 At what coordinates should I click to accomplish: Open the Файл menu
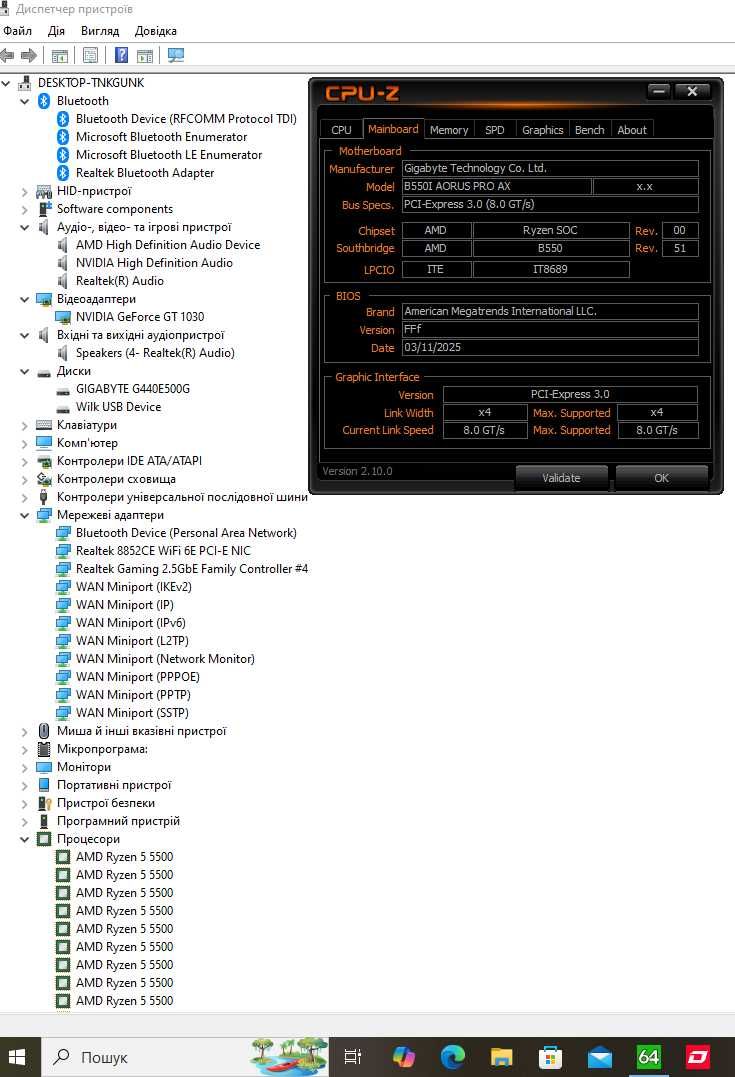pyautogui.click(x=17, y=31)
